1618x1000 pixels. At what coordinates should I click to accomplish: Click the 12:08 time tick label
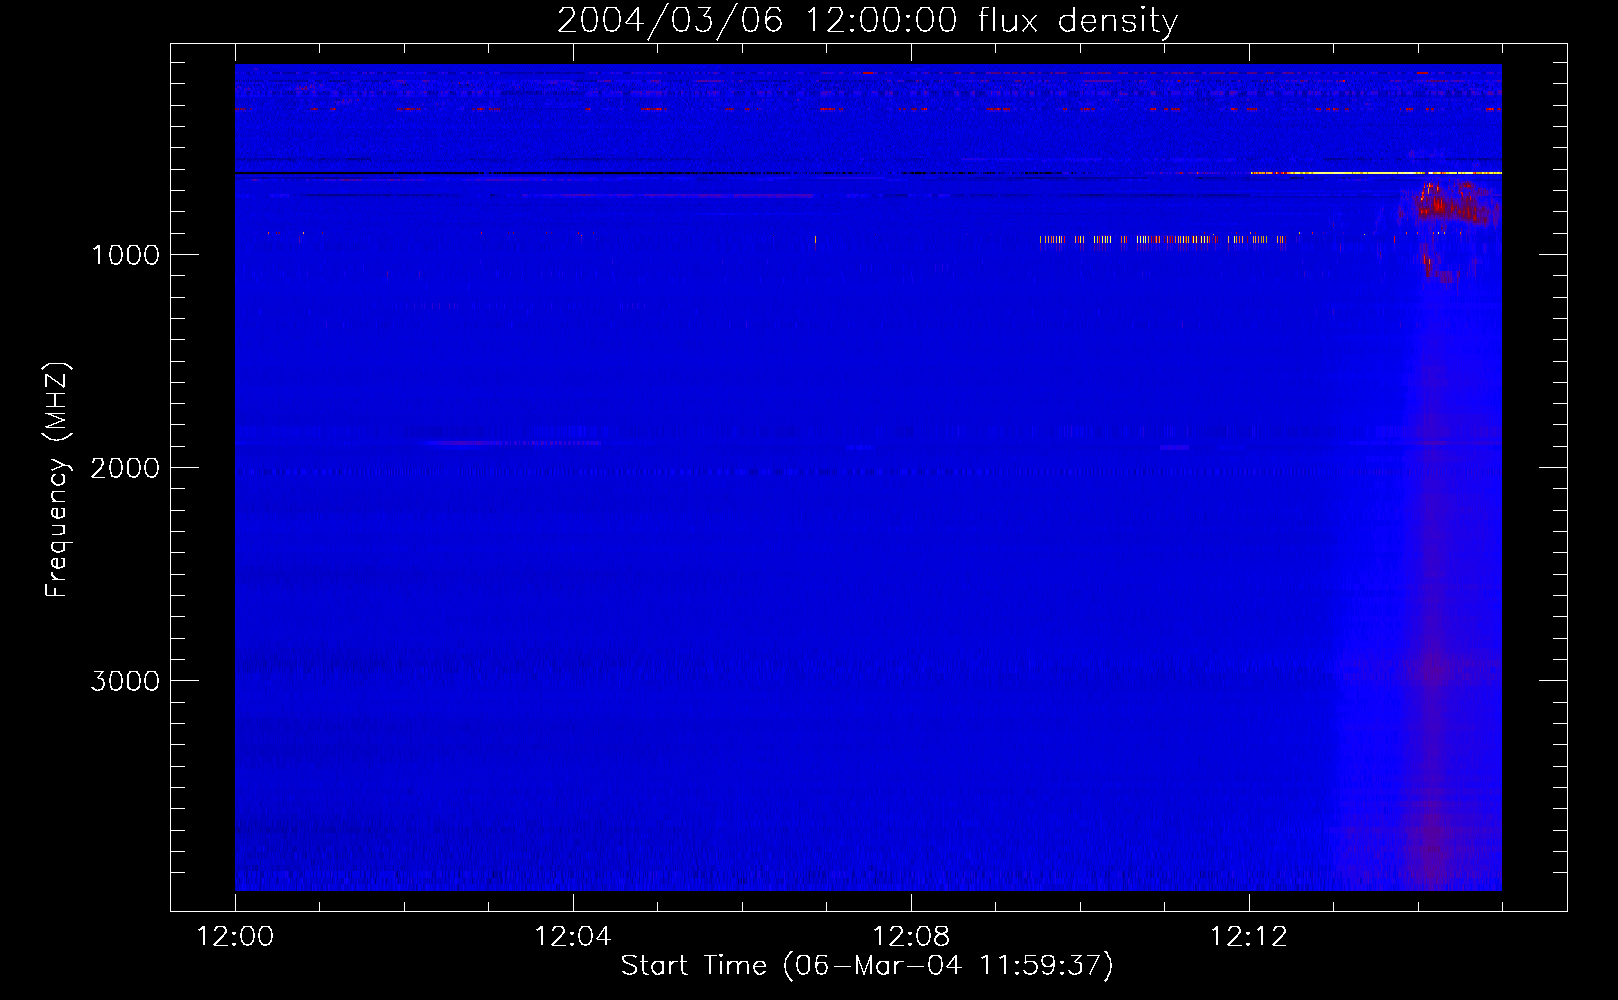click(x=911, y=937)
